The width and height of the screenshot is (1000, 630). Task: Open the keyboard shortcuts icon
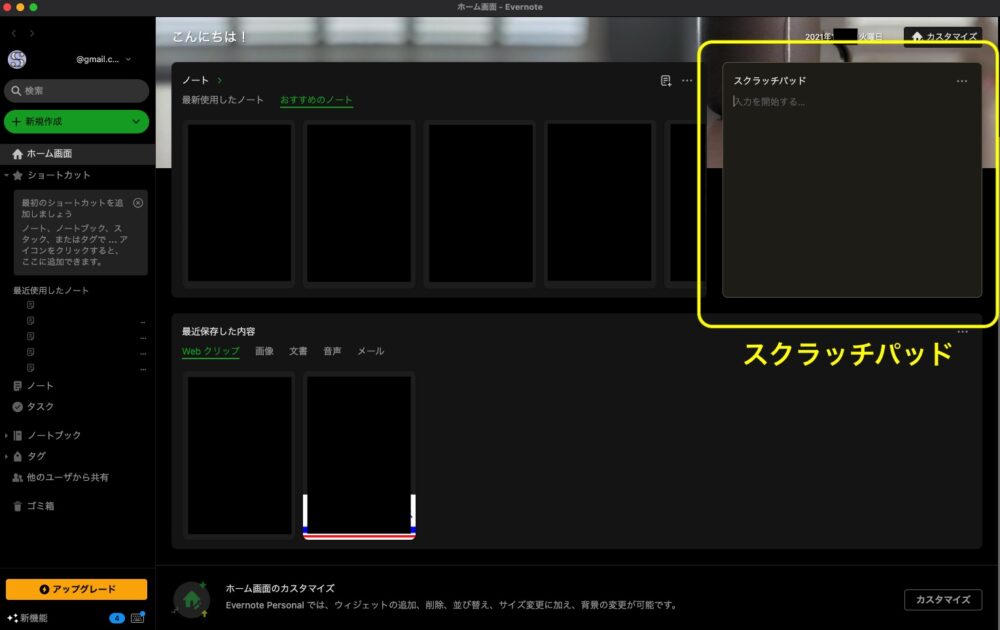click(137, 618)
